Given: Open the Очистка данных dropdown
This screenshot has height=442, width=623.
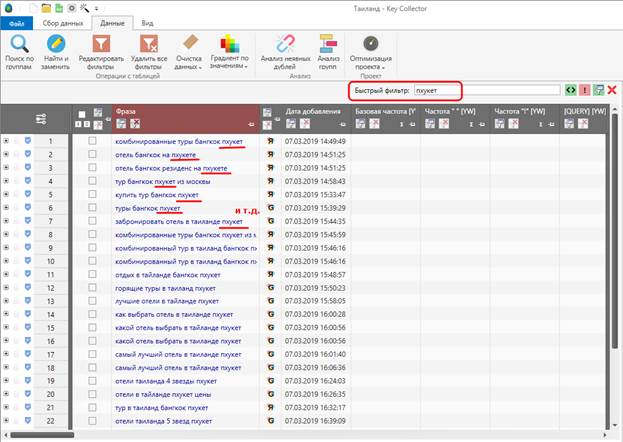Looking at the screenshot, I should (x=189, y=52).
